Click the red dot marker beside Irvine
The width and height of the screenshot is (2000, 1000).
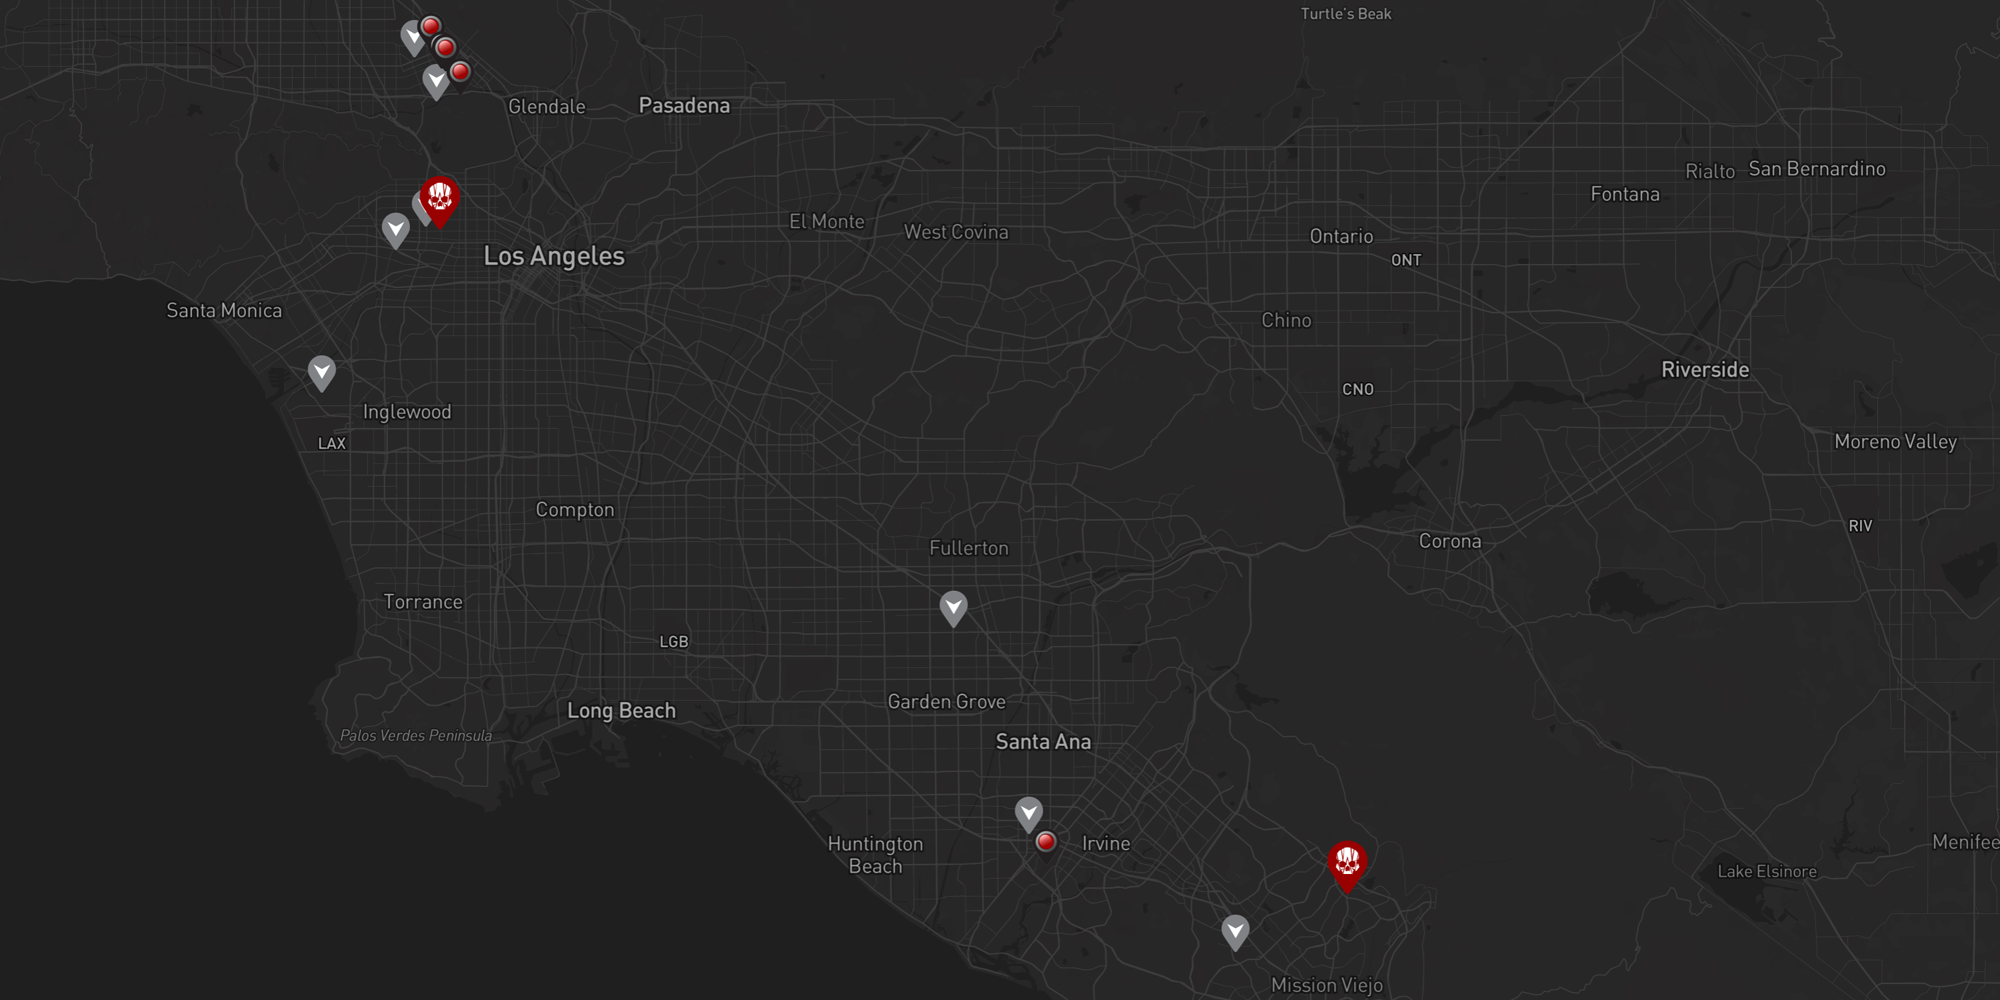(x=1046, y=842)
